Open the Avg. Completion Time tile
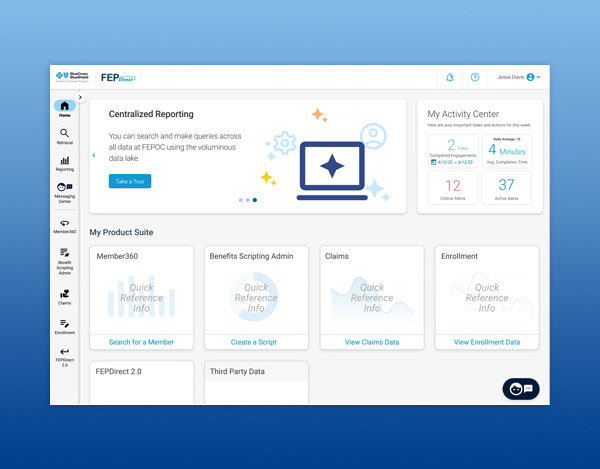600x469 pixels. 507,151
